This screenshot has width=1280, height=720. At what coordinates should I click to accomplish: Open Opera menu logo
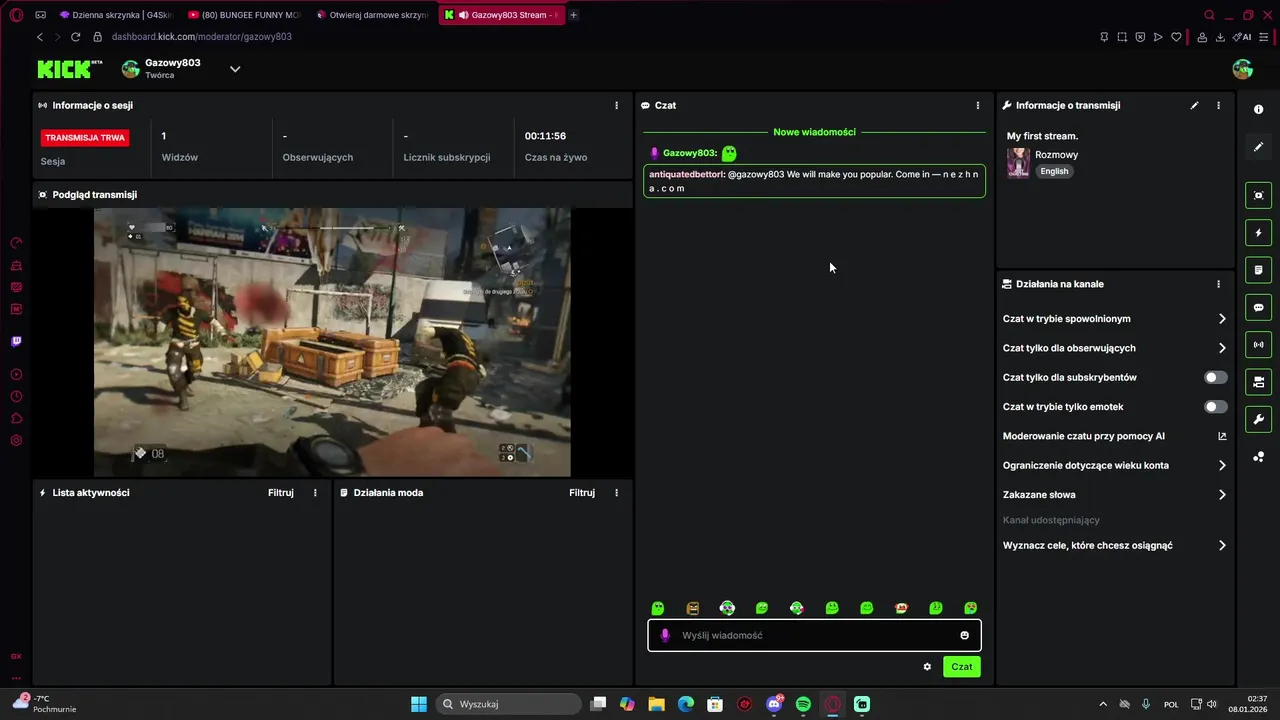(16, 15)
